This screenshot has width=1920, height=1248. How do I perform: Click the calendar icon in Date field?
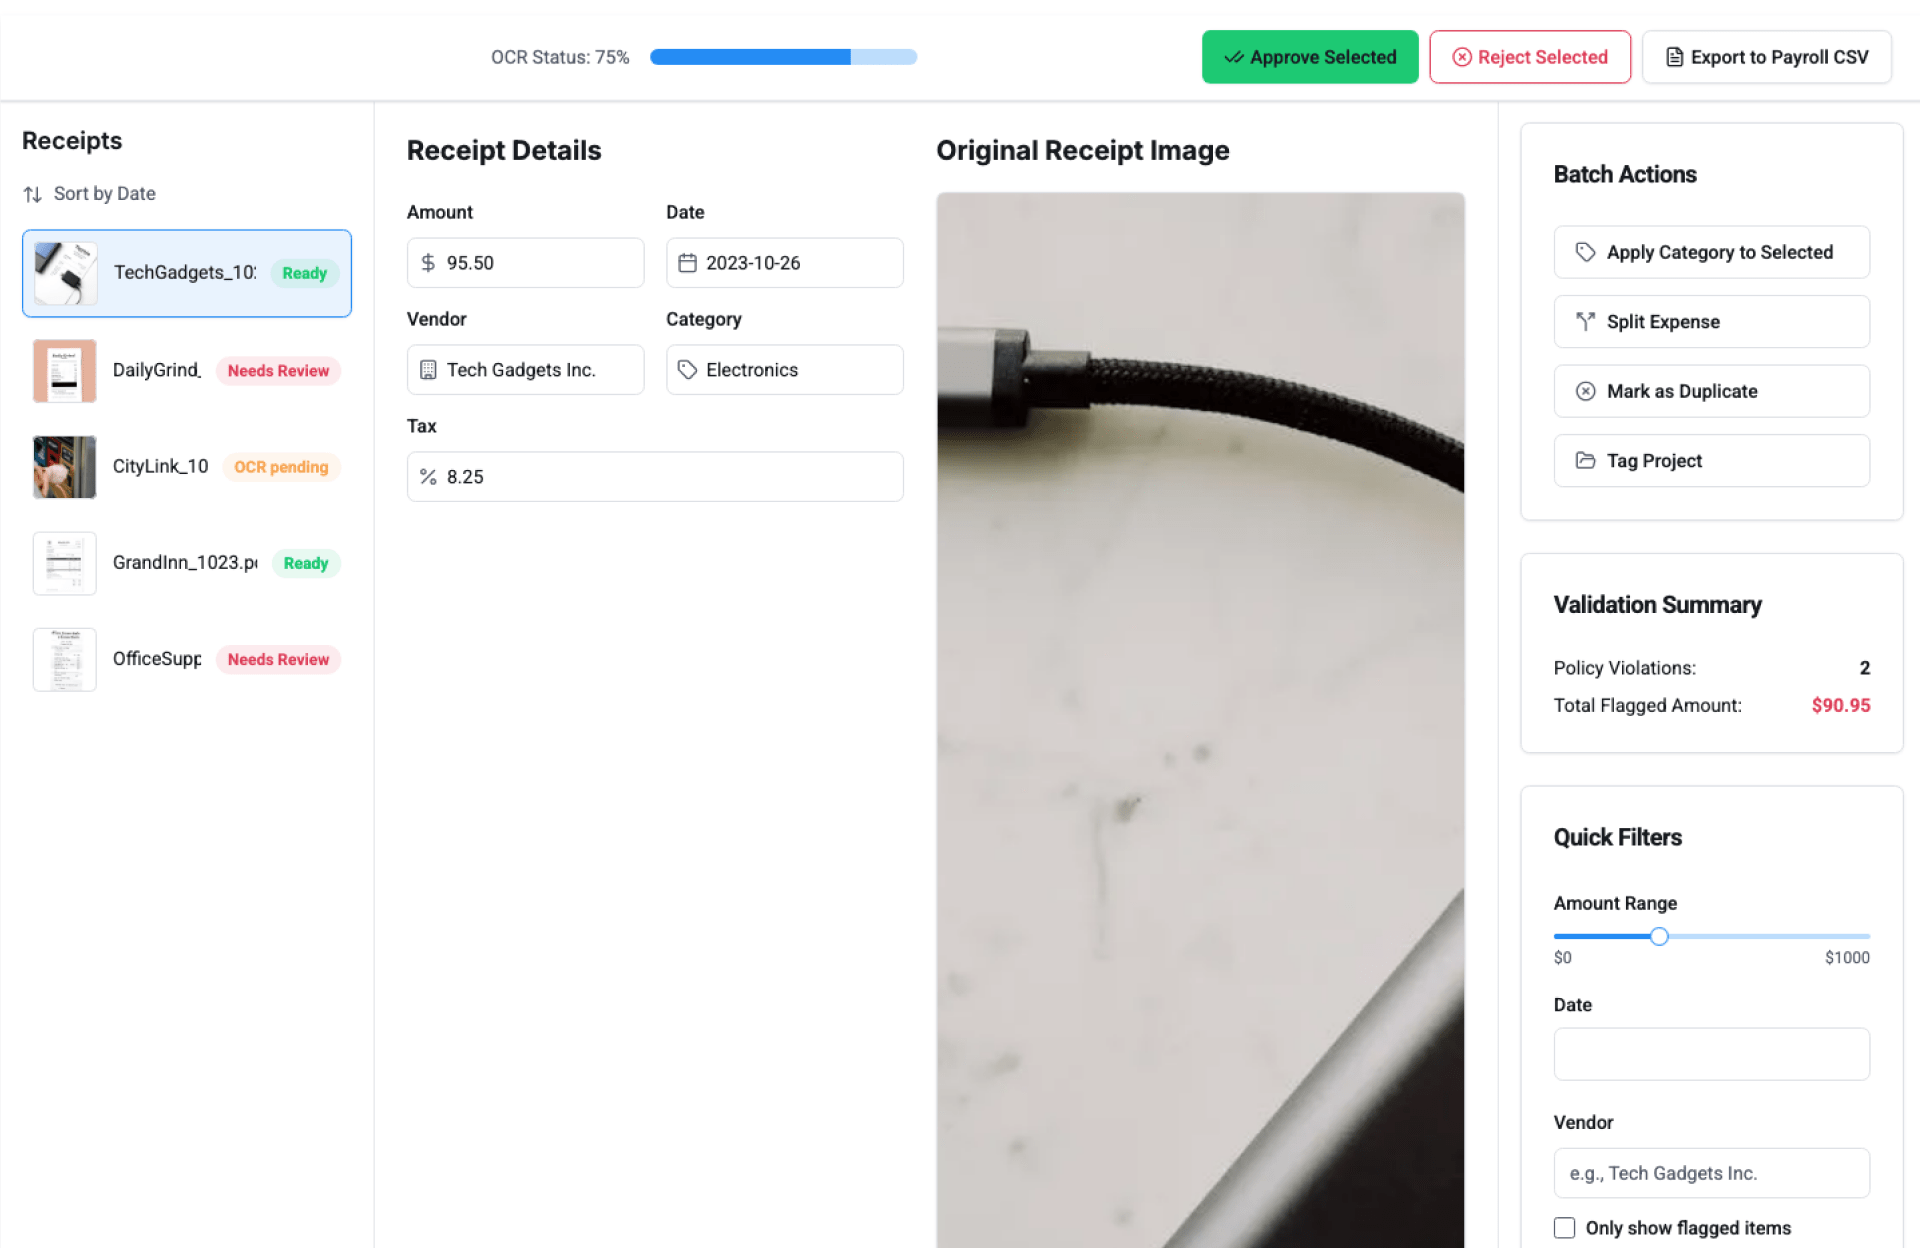[x=687, y=263]
